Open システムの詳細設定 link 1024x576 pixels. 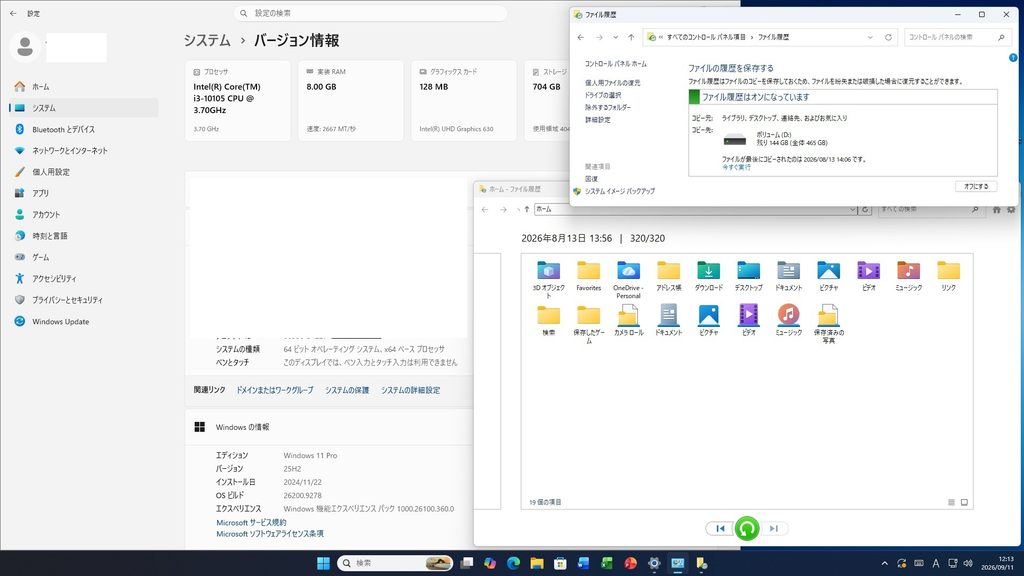410,390
